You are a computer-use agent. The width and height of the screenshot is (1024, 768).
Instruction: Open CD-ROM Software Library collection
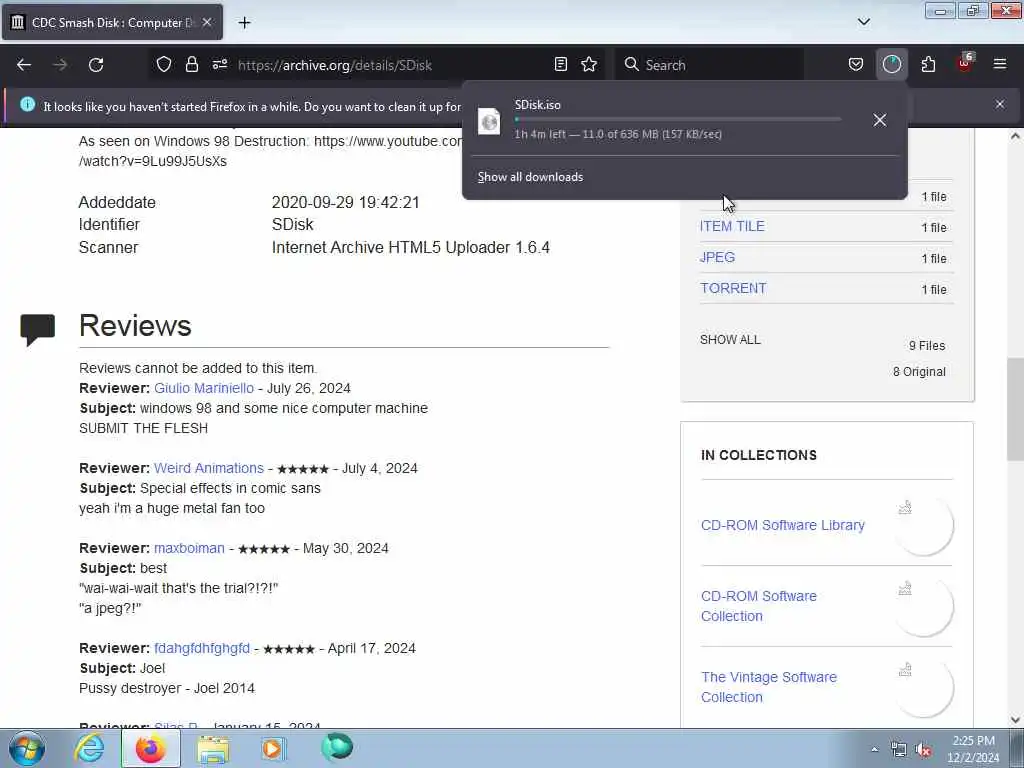[782, 525]
